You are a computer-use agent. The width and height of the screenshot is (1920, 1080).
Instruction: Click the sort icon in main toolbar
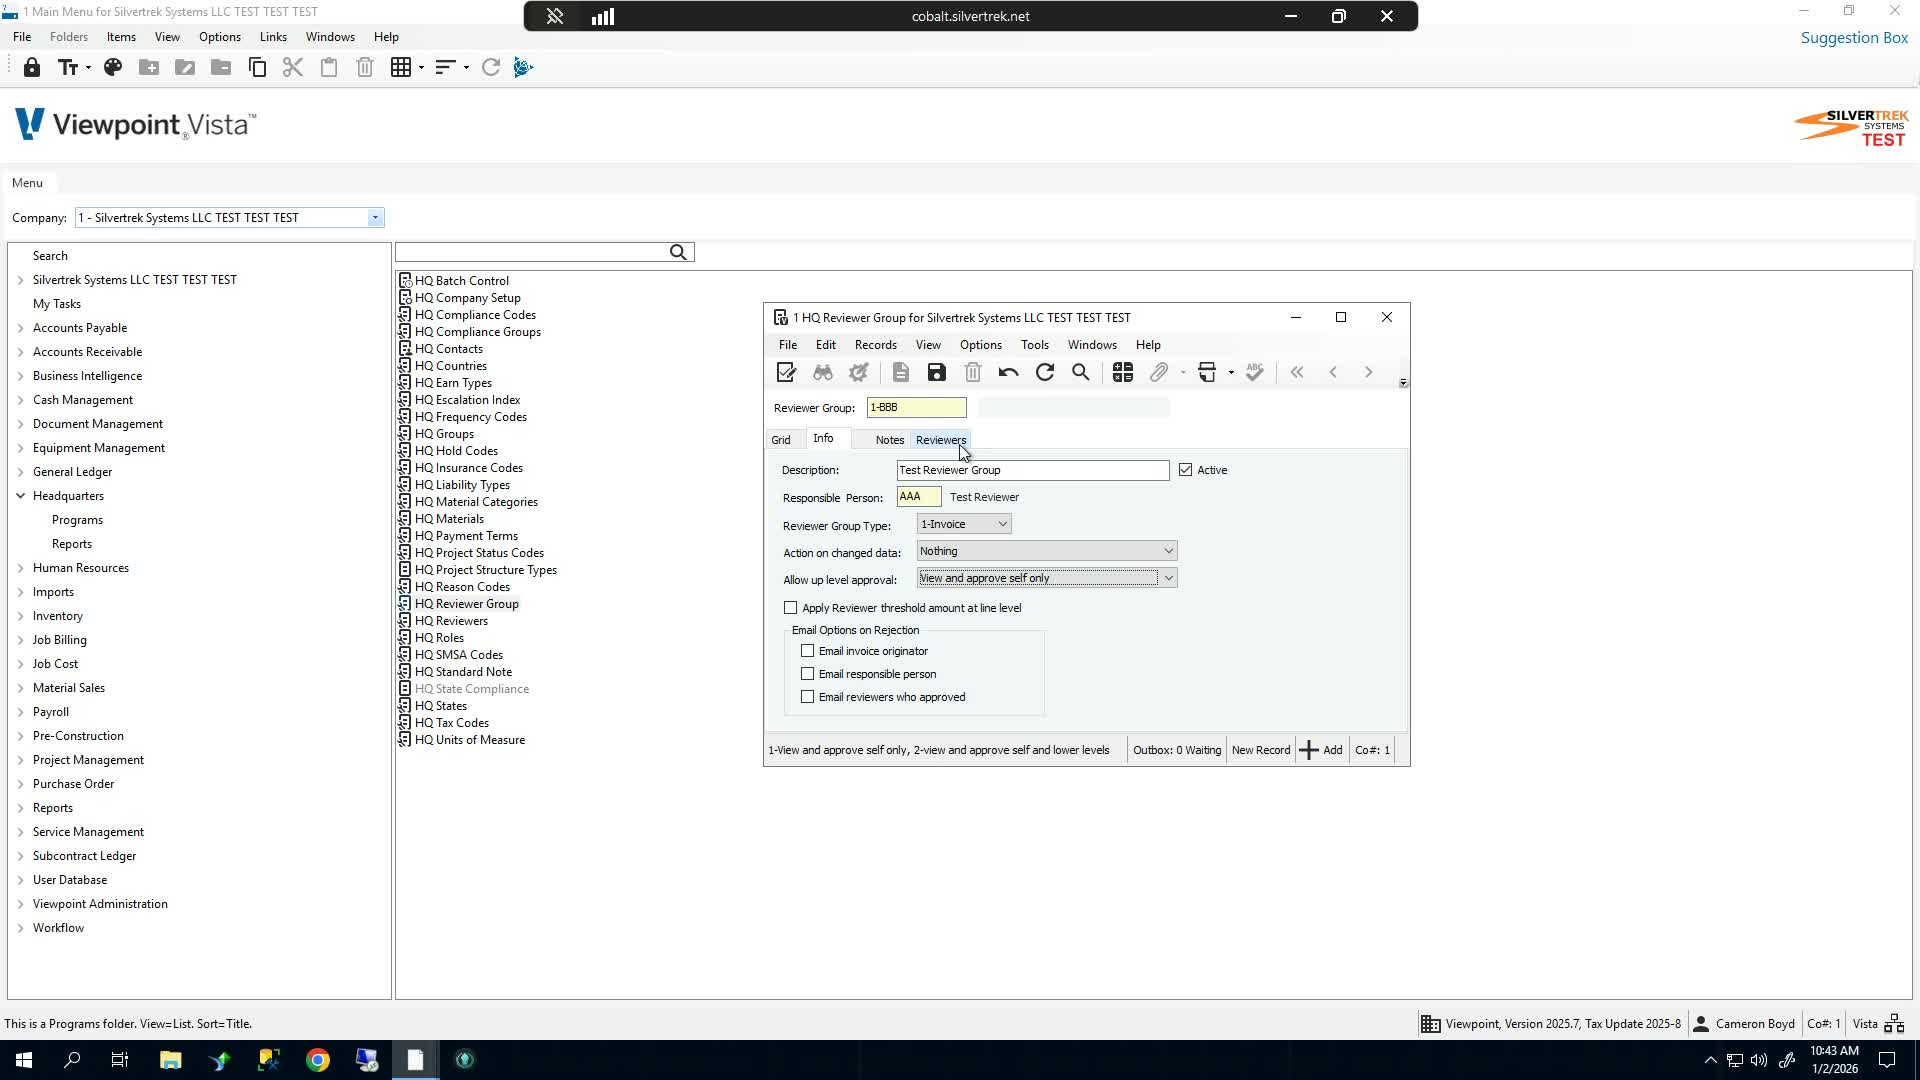click(445, 68)
